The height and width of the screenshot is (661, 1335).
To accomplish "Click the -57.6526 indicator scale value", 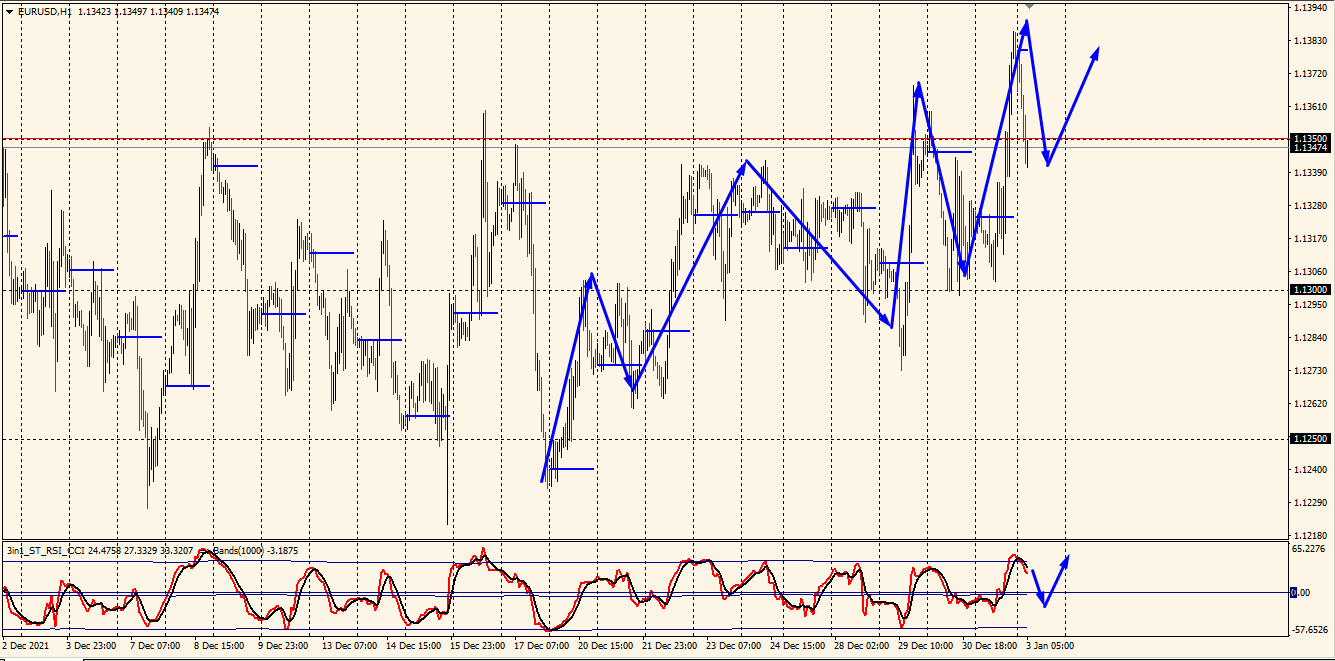I will (x=1310, y=631).
